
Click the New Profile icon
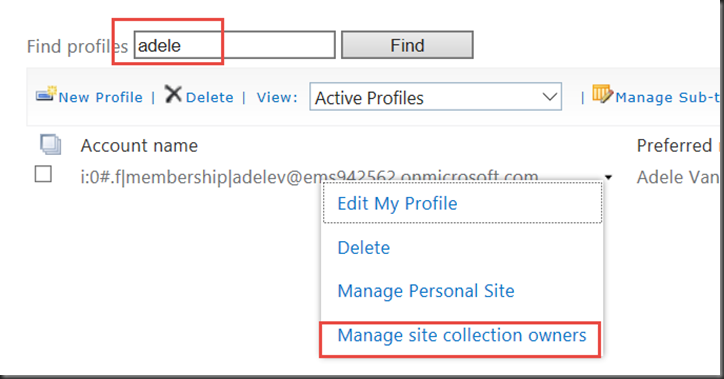click(46, 94)
